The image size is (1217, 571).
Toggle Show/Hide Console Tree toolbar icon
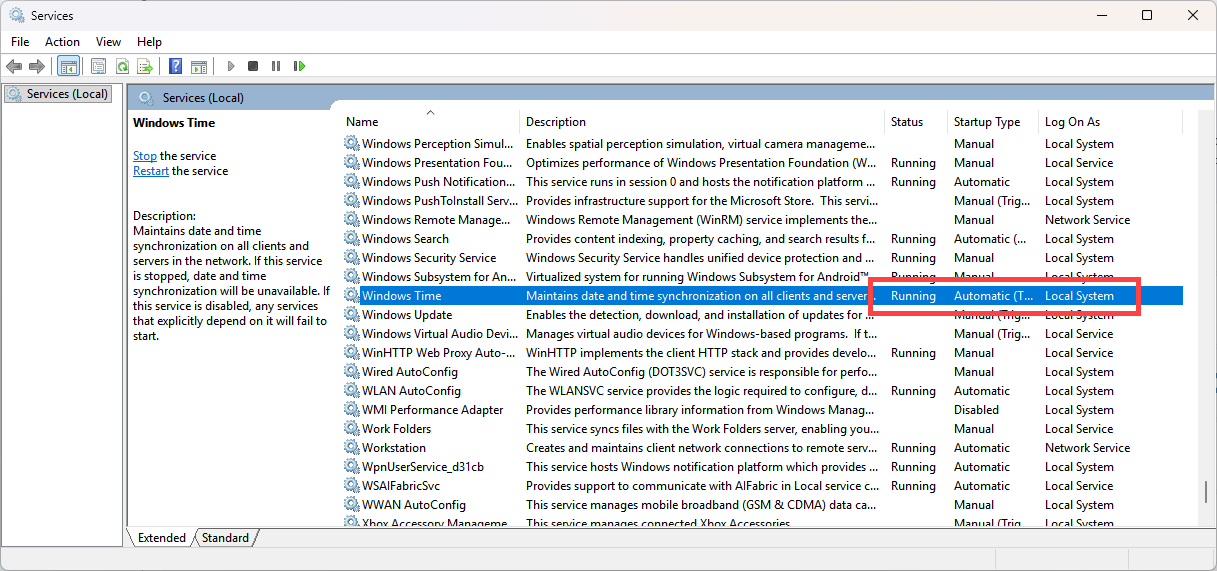(x=69, y=66)
